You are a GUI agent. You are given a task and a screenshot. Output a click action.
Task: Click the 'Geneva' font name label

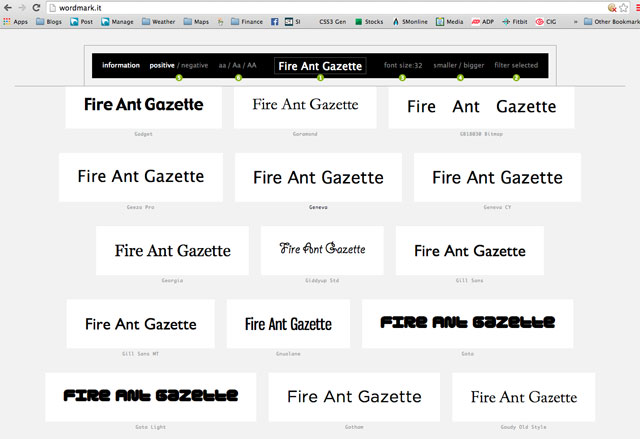click(x=318, y=207)
